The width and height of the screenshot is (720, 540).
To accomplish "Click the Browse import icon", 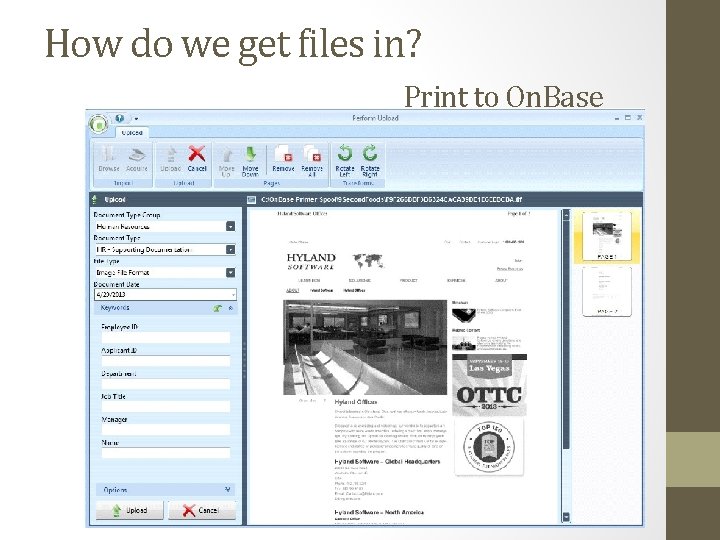I will (x=108, y=158).
